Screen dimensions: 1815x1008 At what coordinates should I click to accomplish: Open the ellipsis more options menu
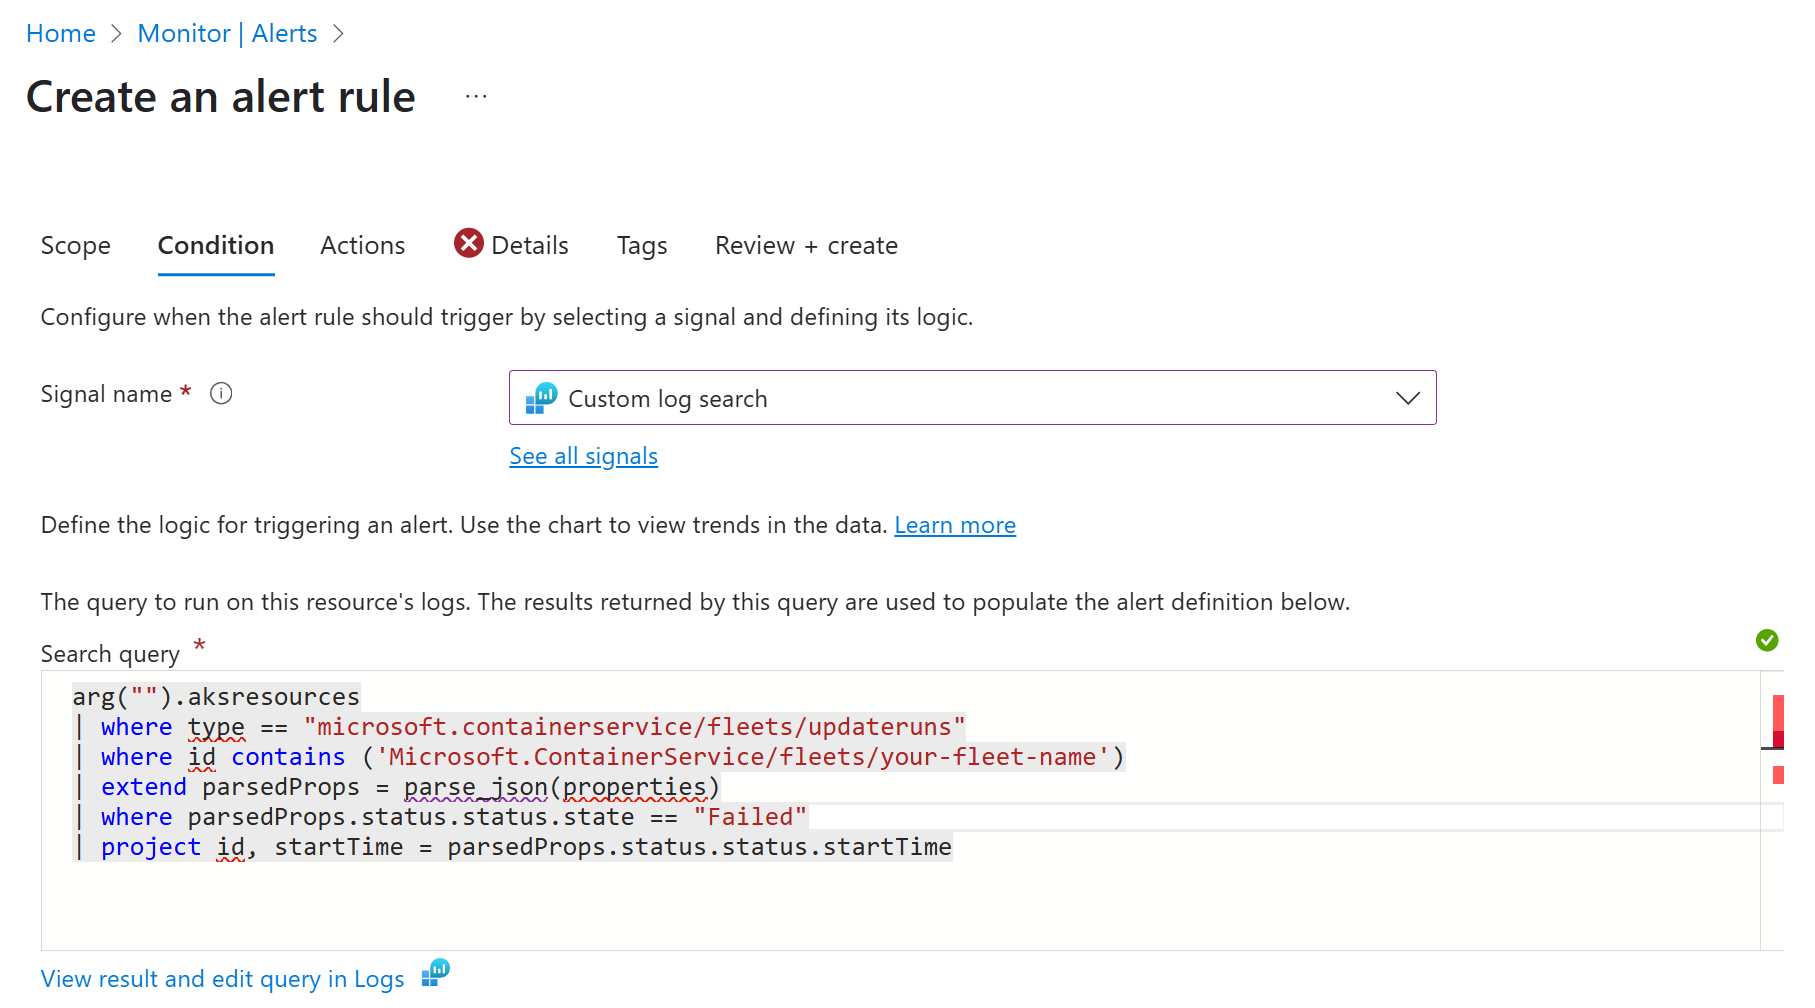476,97
